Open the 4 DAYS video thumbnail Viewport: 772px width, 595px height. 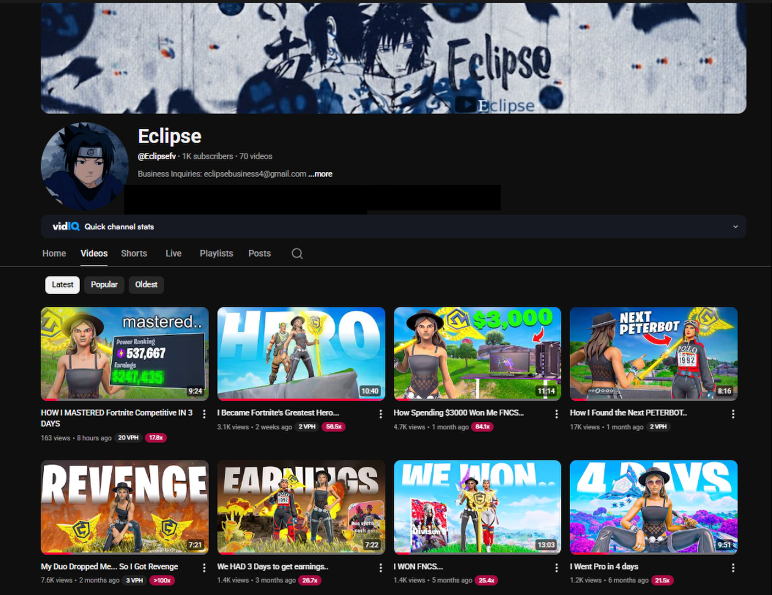coord(653,507)
